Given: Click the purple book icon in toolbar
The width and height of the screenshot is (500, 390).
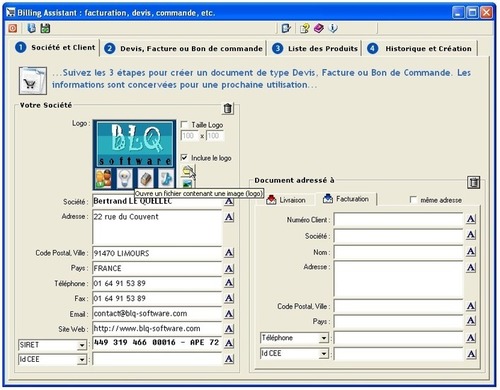Looking at the screenshot, I should [319, 28].
